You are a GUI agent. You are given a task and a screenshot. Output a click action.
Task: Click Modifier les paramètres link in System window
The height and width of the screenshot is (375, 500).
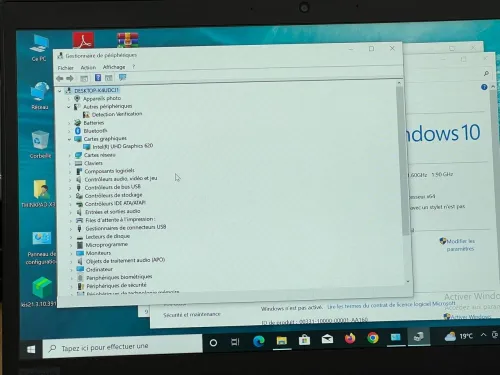[x=460, y=245]
